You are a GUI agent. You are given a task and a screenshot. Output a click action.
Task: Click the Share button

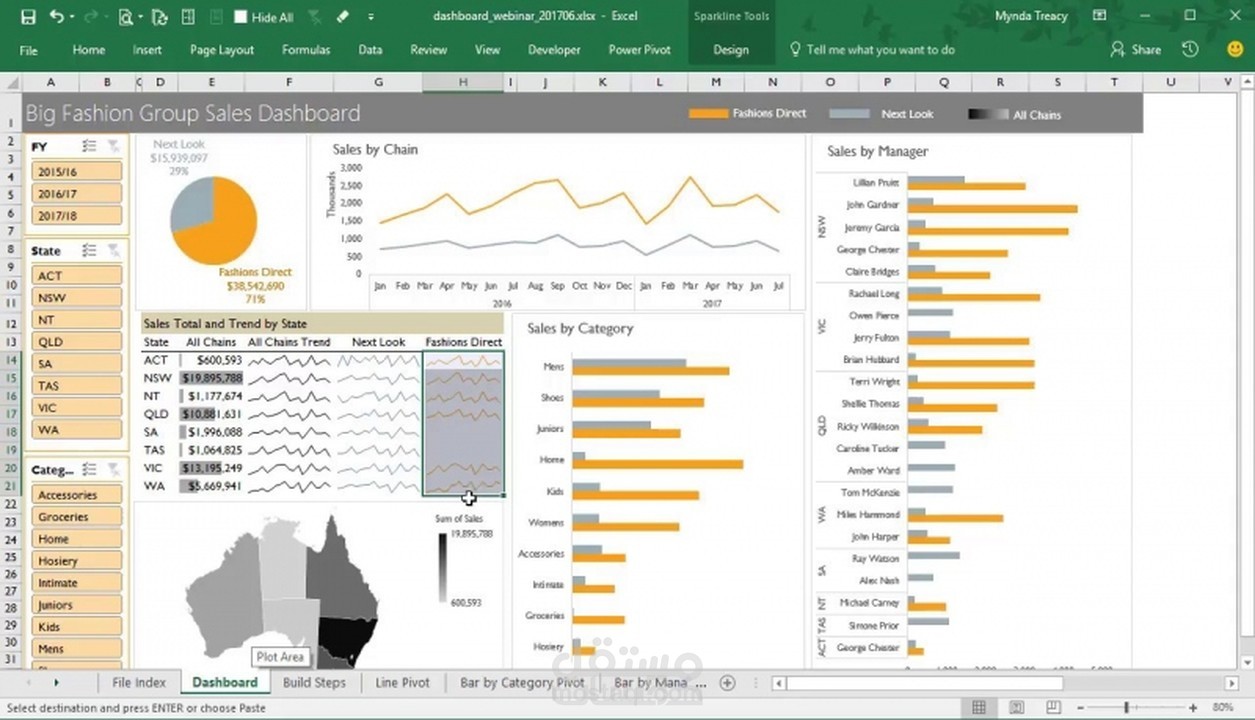tap(1136, 50)
